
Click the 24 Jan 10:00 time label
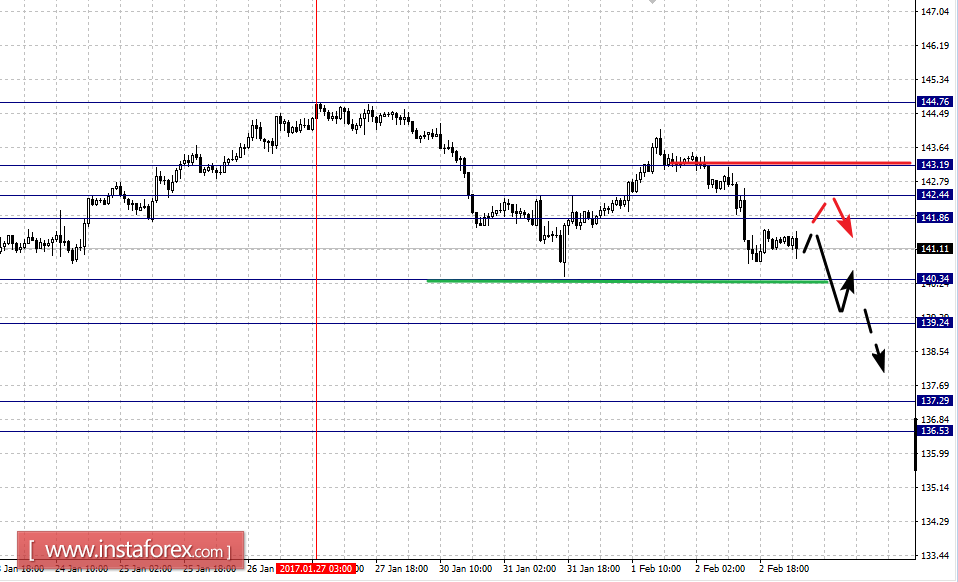click(x=81, y=569)
